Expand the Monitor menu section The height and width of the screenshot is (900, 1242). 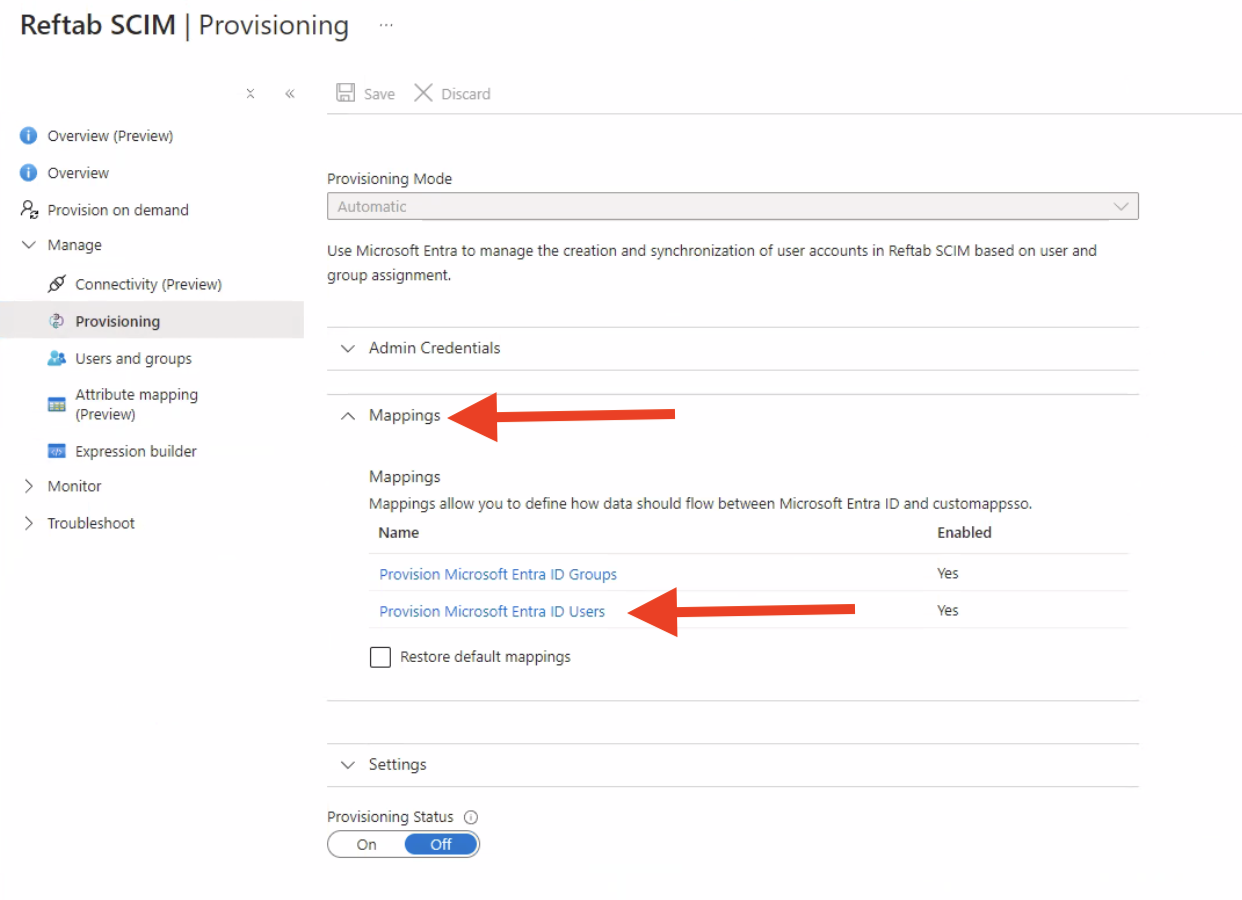(x=68, y=486)
